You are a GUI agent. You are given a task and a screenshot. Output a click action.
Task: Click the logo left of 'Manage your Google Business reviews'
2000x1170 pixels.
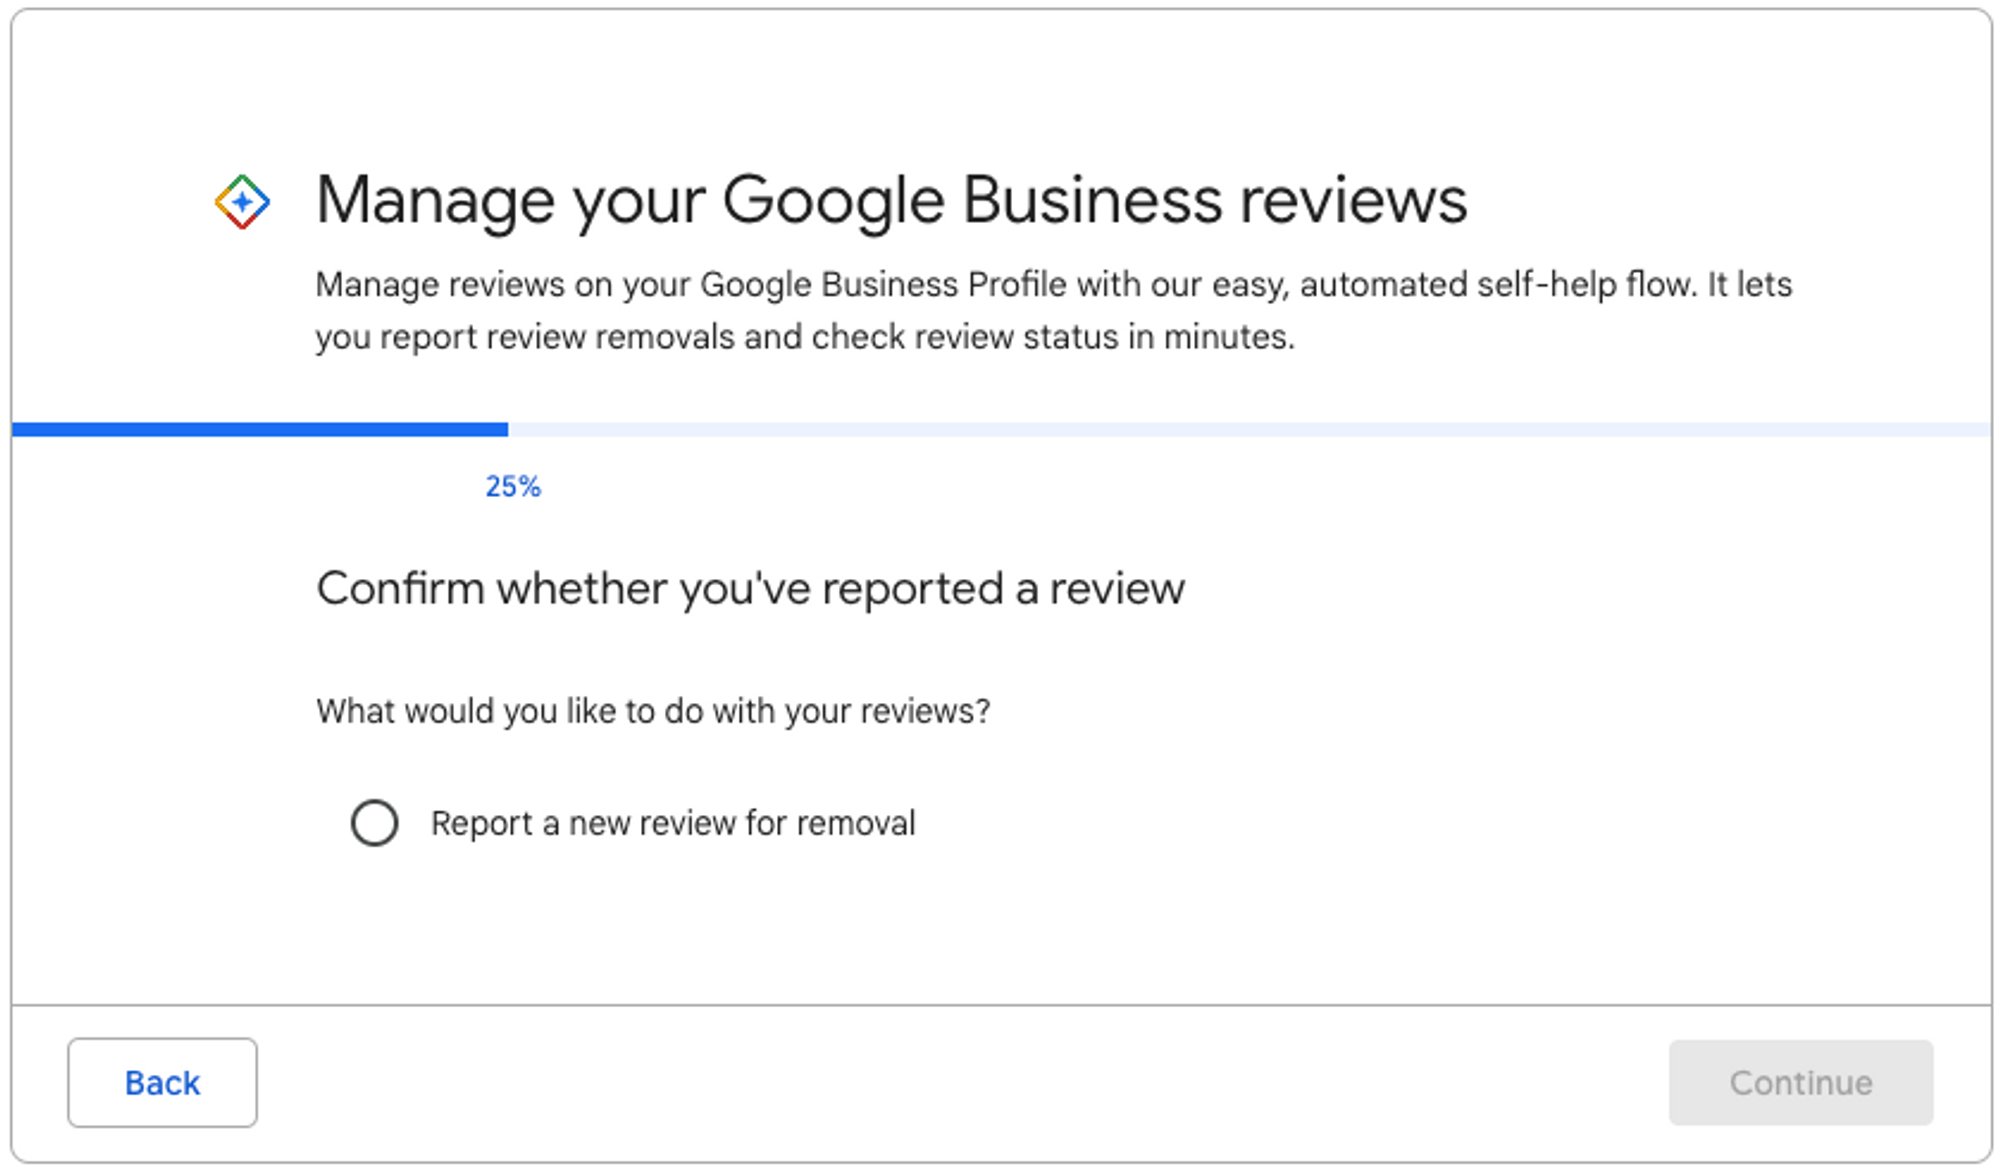click(x=241, y=201)
